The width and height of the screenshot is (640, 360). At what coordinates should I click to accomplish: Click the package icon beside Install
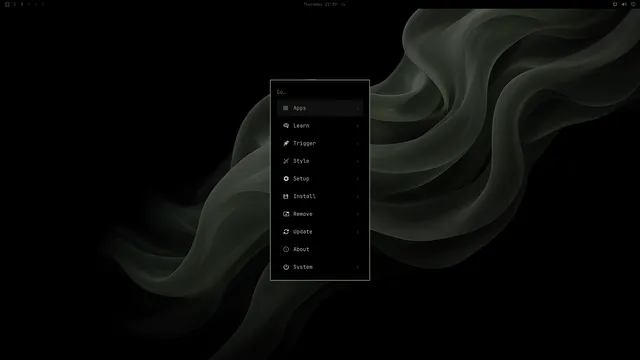[286, 196]
